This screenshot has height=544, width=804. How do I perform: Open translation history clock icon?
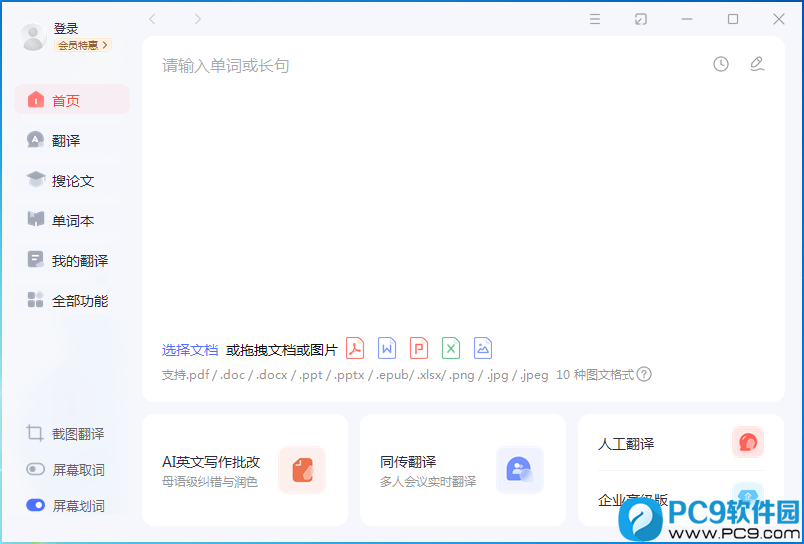pos(721,64)
